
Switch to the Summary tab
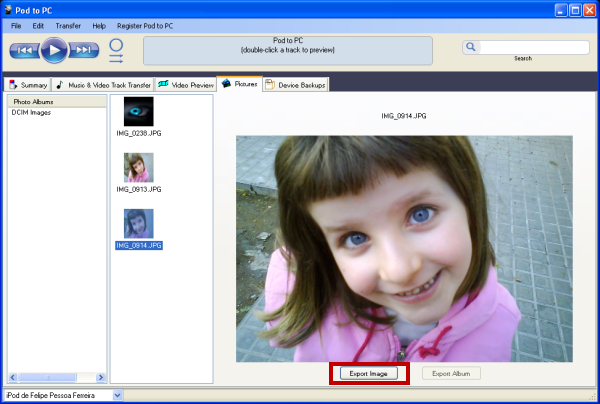click(x=28, y=86)
